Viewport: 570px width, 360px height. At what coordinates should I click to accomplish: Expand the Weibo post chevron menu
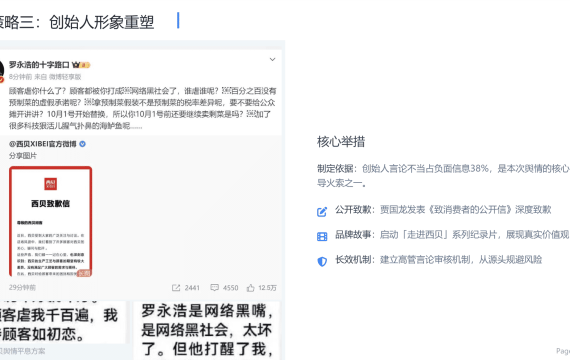[x=272, y=60]
